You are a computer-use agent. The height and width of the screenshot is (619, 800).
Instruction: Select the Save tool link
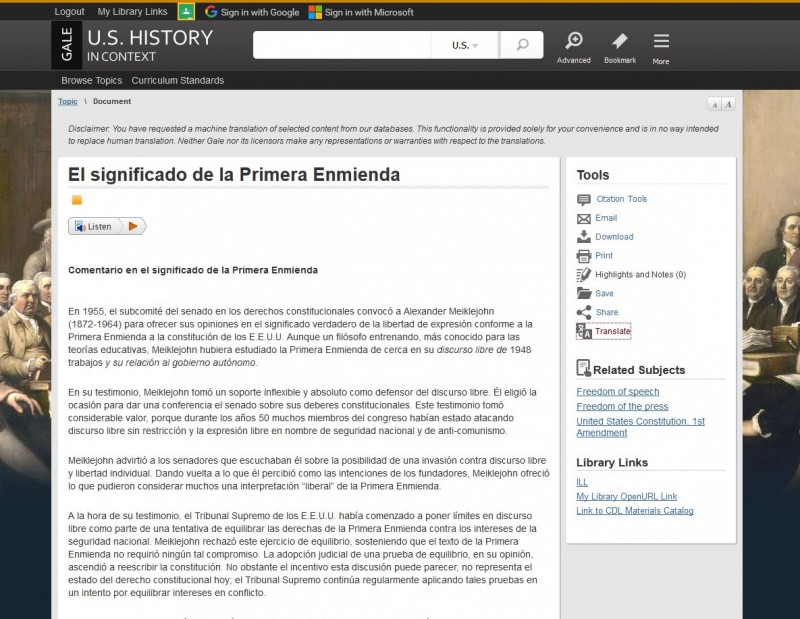(x=604, y=293)
